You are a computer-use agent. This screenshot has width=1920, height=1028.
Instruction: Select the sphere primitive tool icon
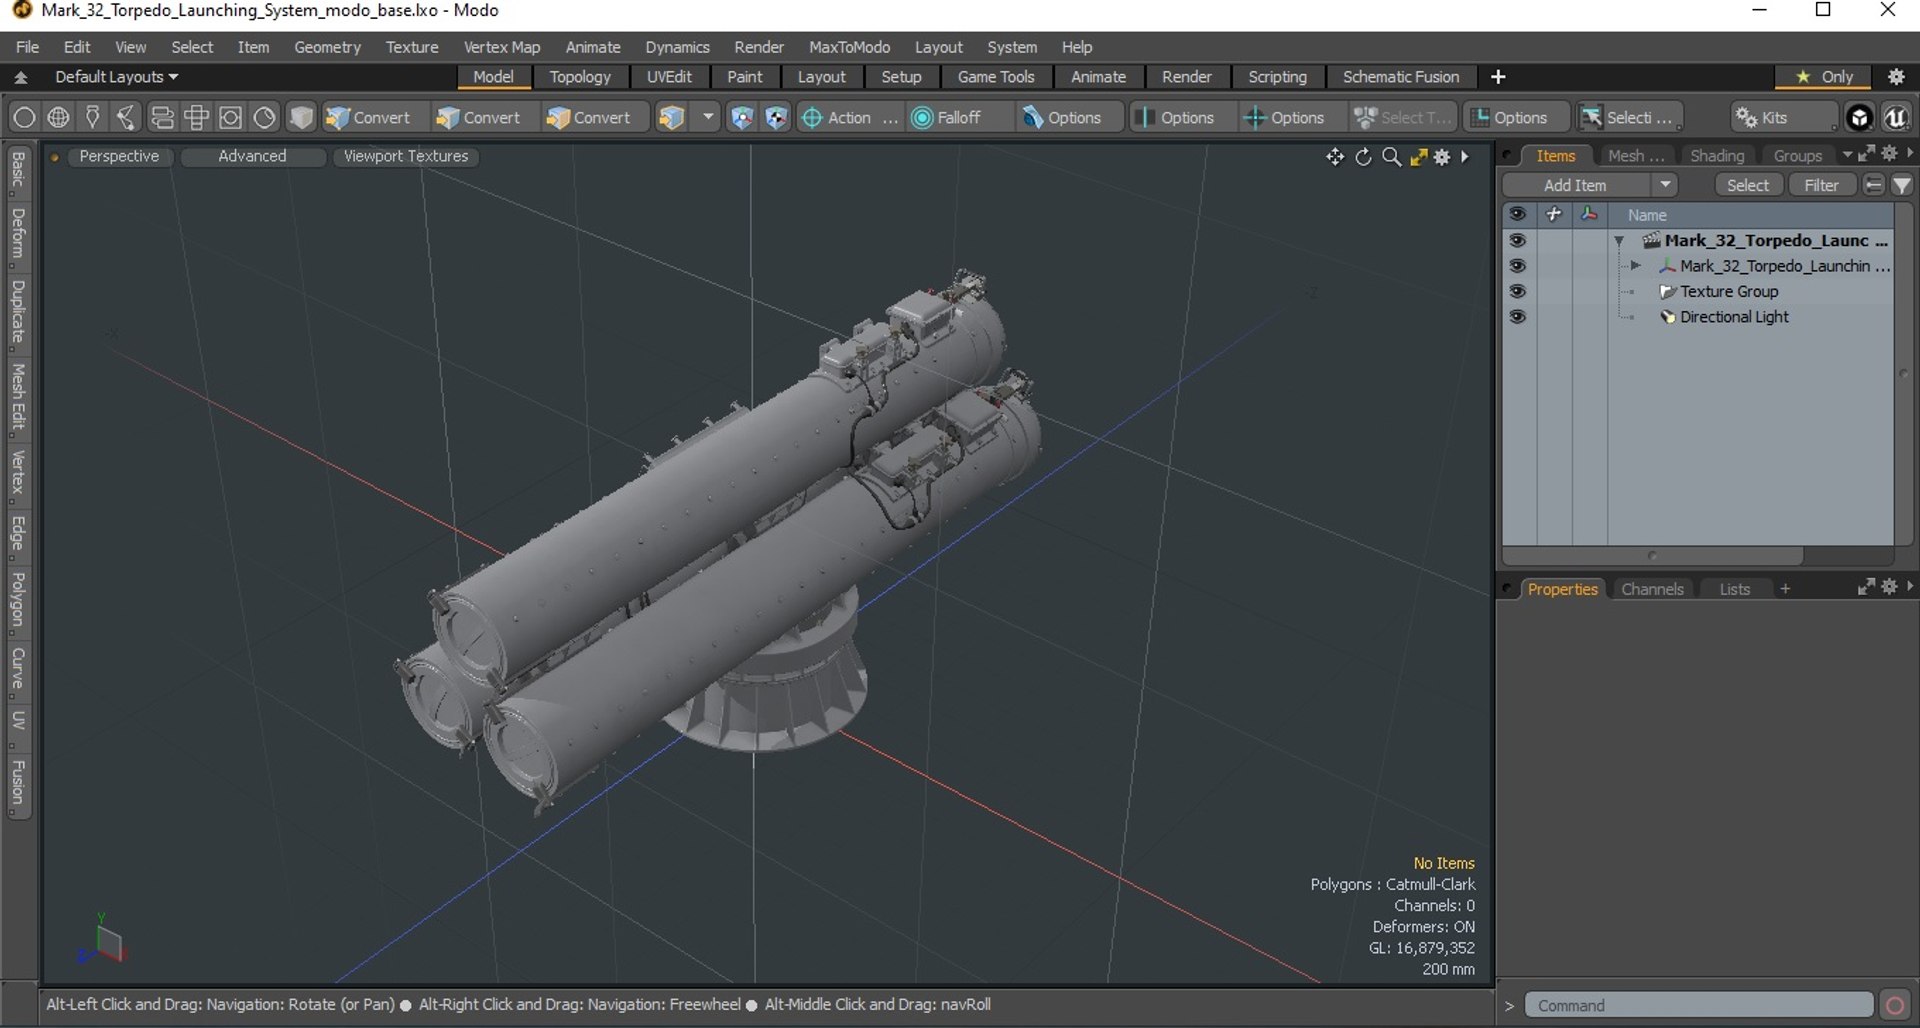(x=58, y=118)
